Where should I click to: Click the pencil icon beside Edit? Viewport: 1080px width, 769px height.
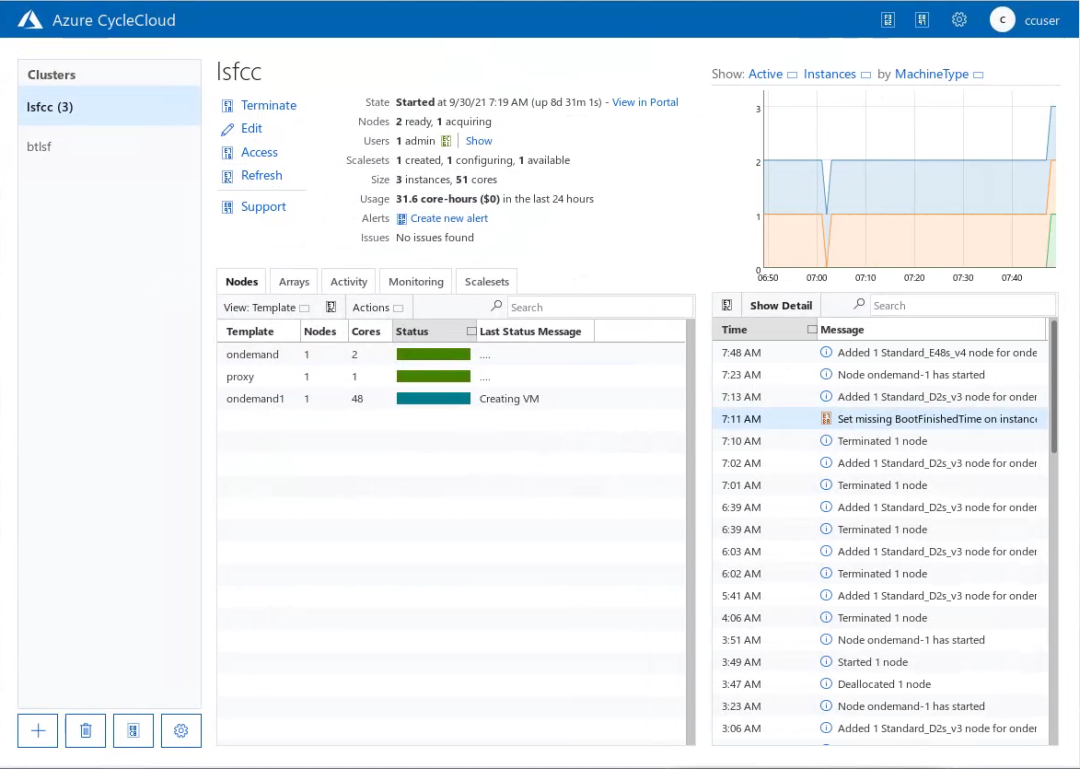click(227, 129)
